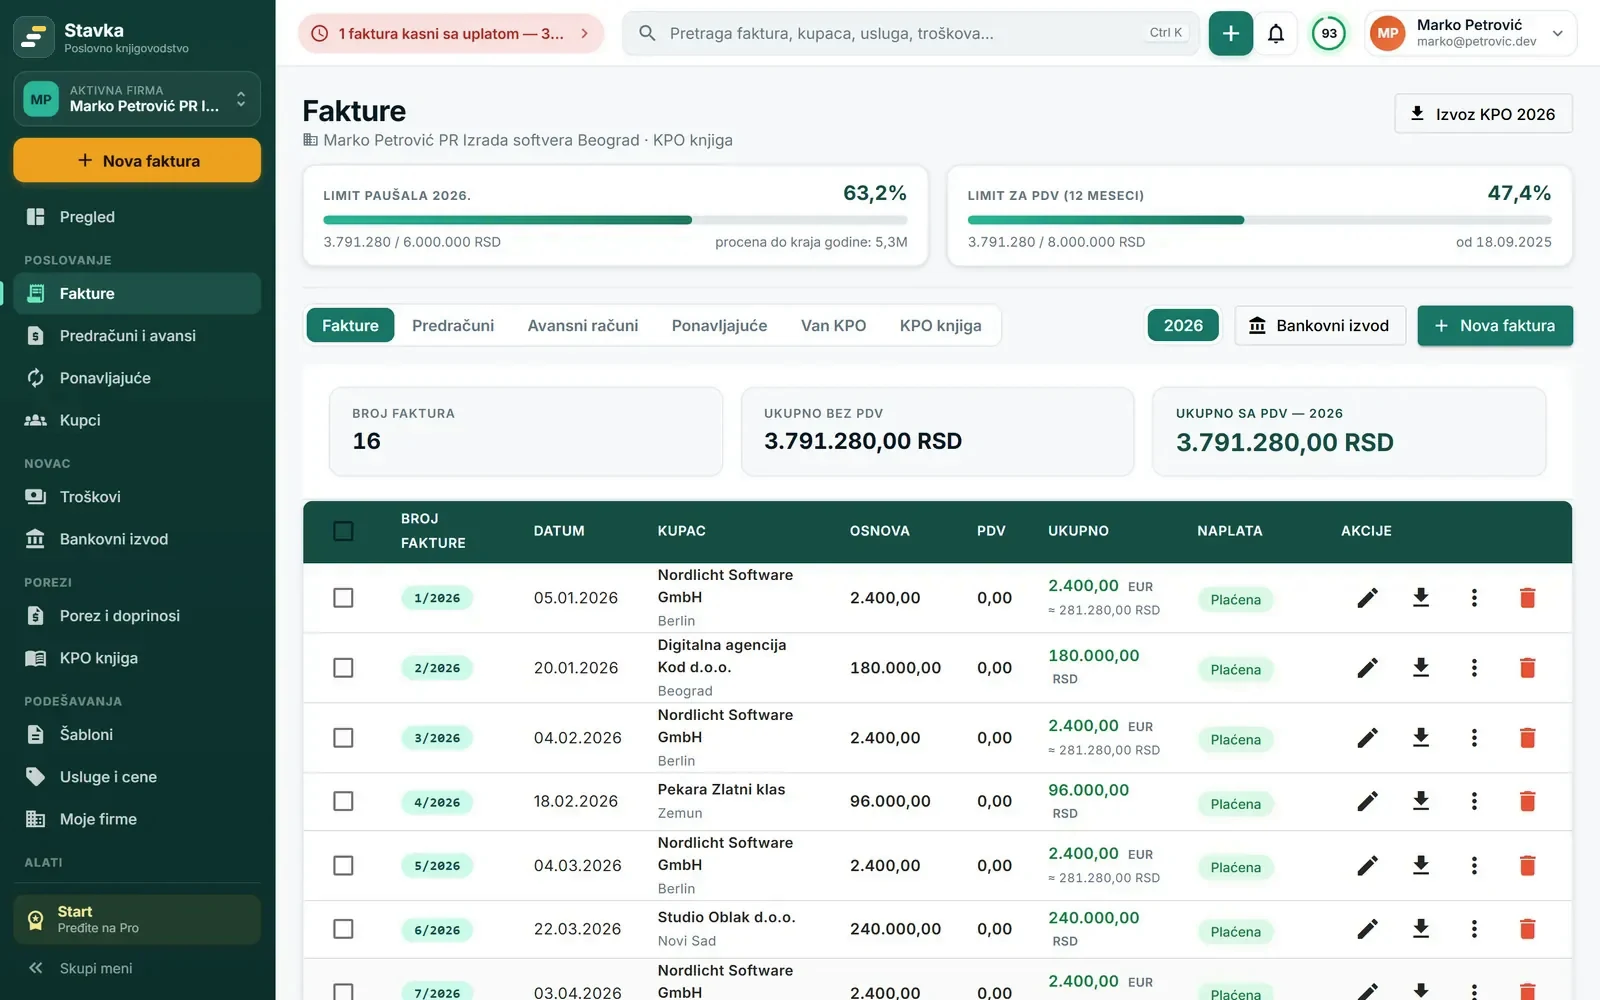Viewport: 1600px width, 1000px height.
Task: Click Limit paušala 2026 progress bar
Action: click(x=615, y=220)
